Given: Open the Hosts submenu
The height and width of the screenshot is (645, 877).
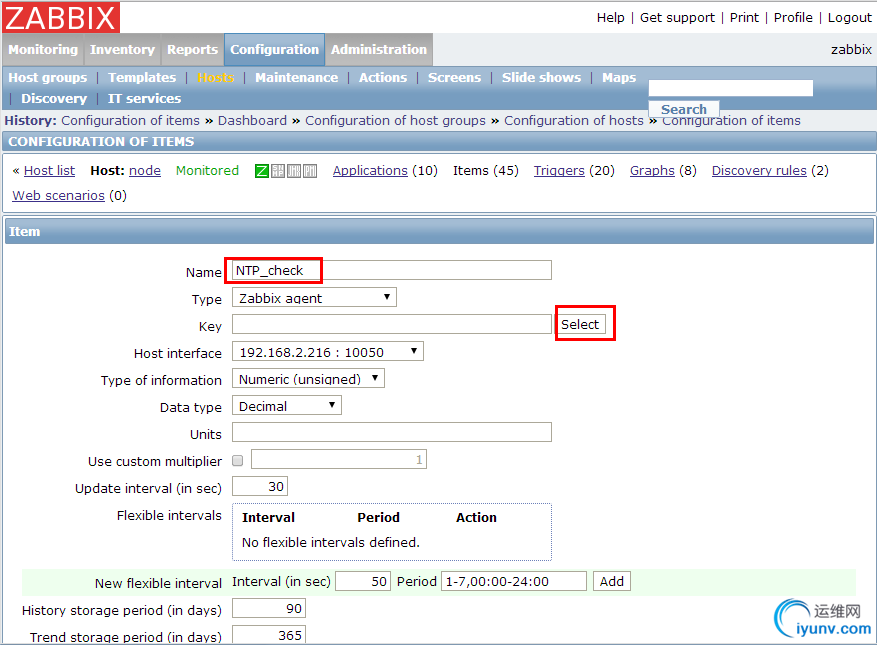Looking at the screenshot, I should click(x=215, y=78).
